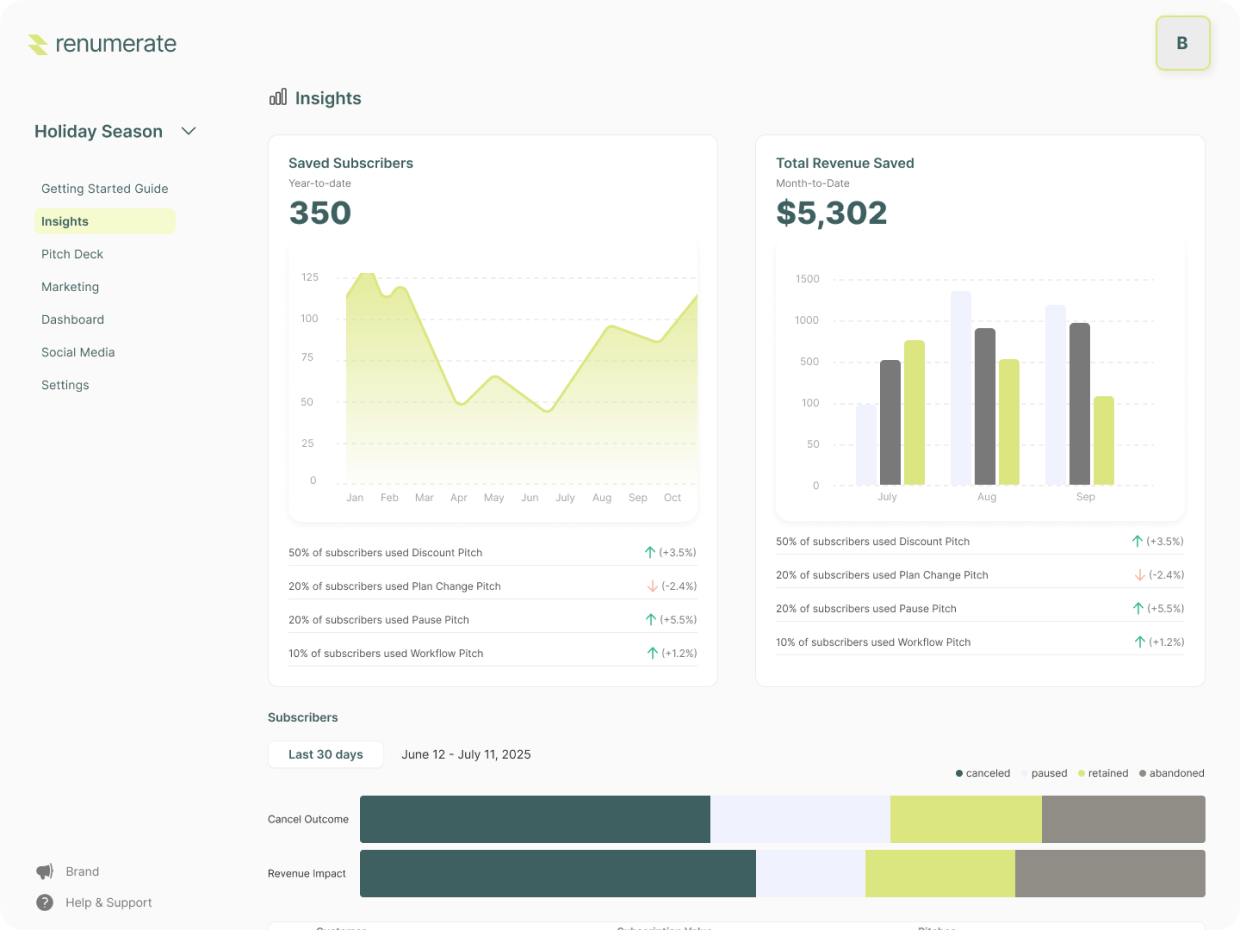Click the Apr label on the subscribers chart

tap(459, 497)
